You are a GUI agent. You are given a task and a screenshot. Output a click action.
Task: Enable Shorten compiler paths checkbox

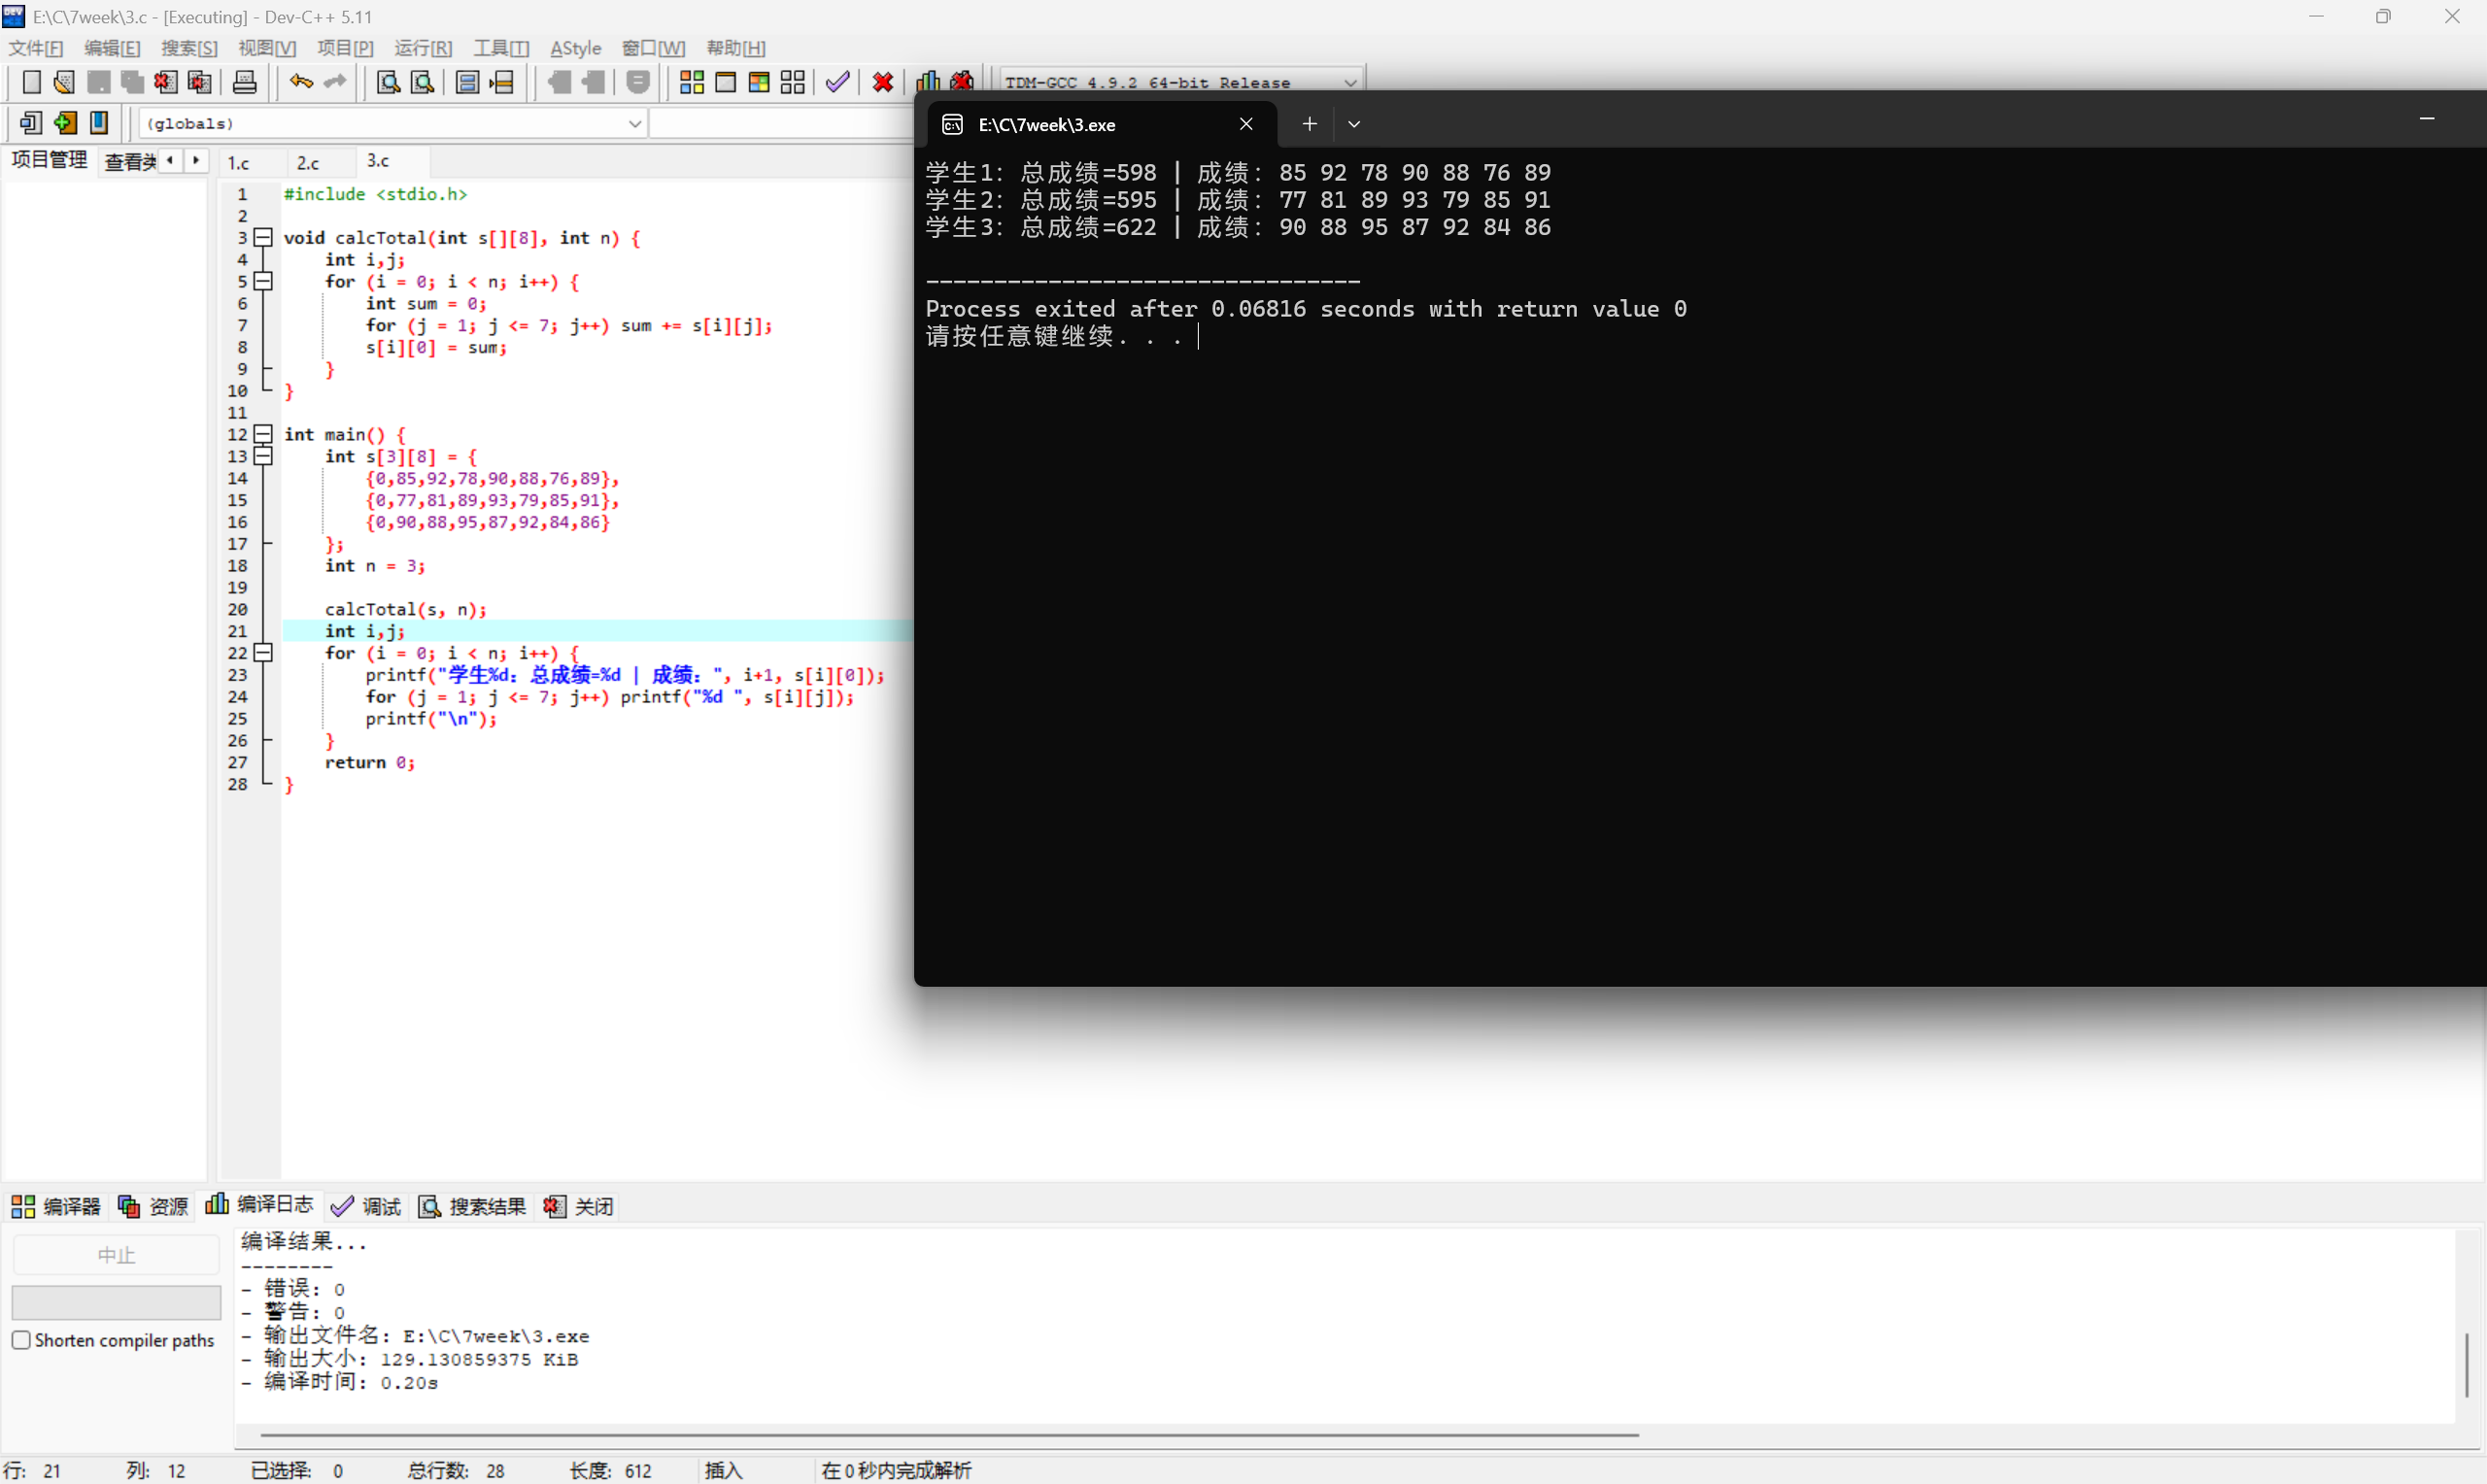(x=21, y=1340)
